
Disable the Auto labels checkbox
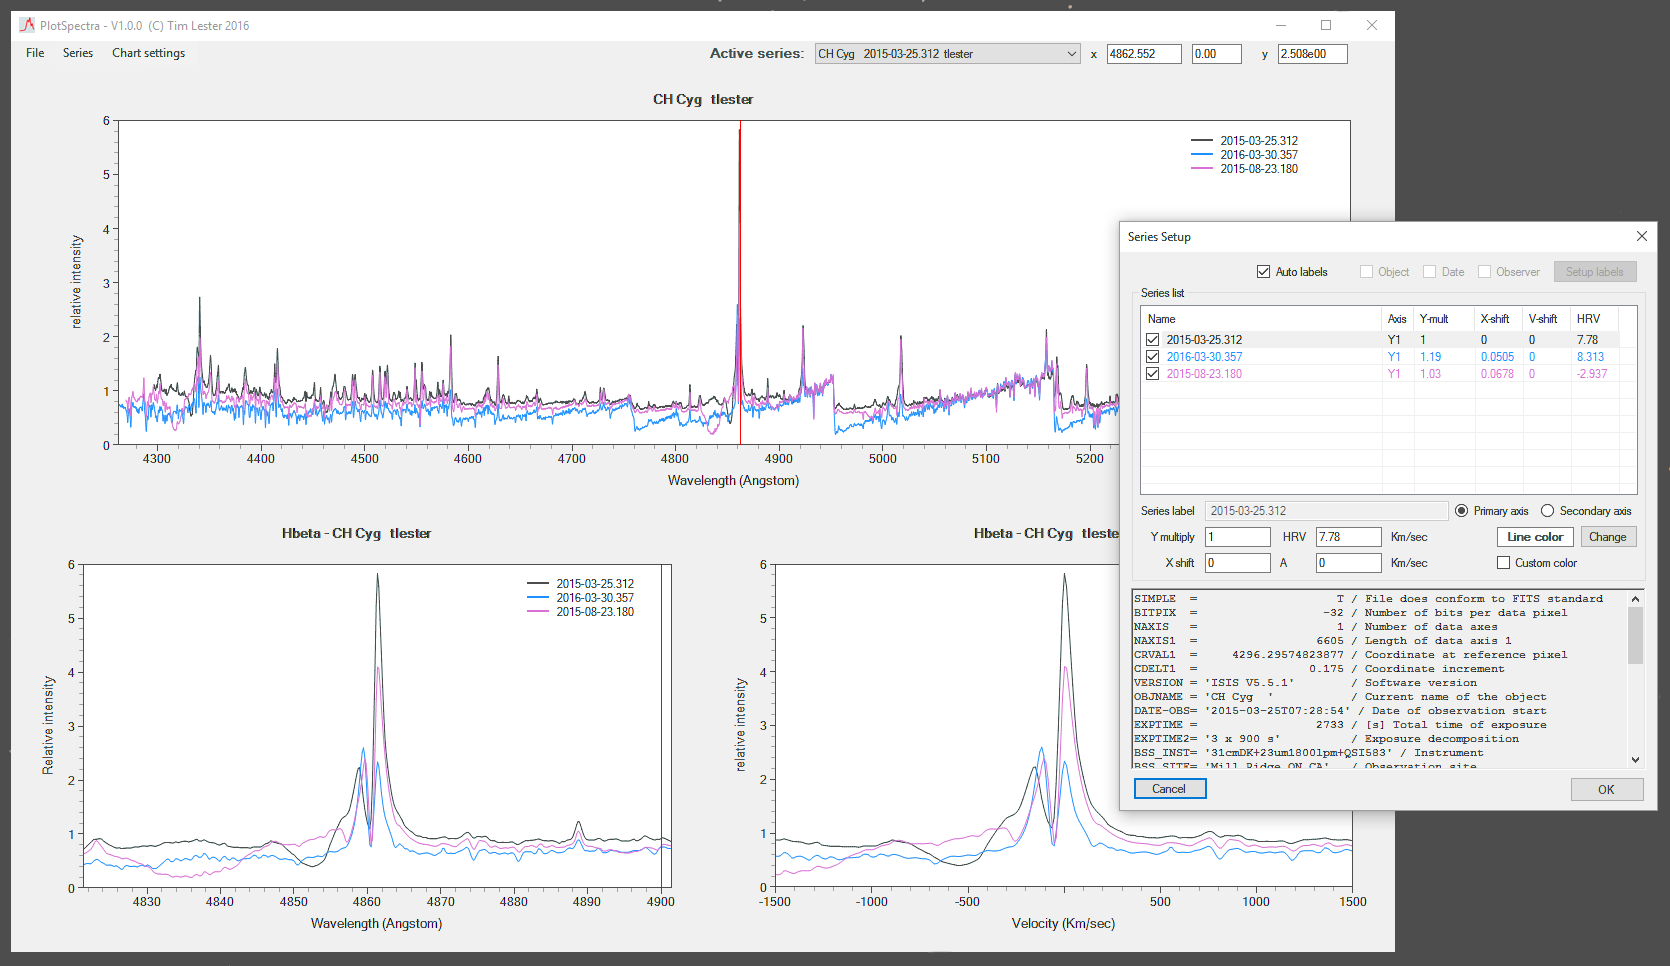coord(1264,272)
